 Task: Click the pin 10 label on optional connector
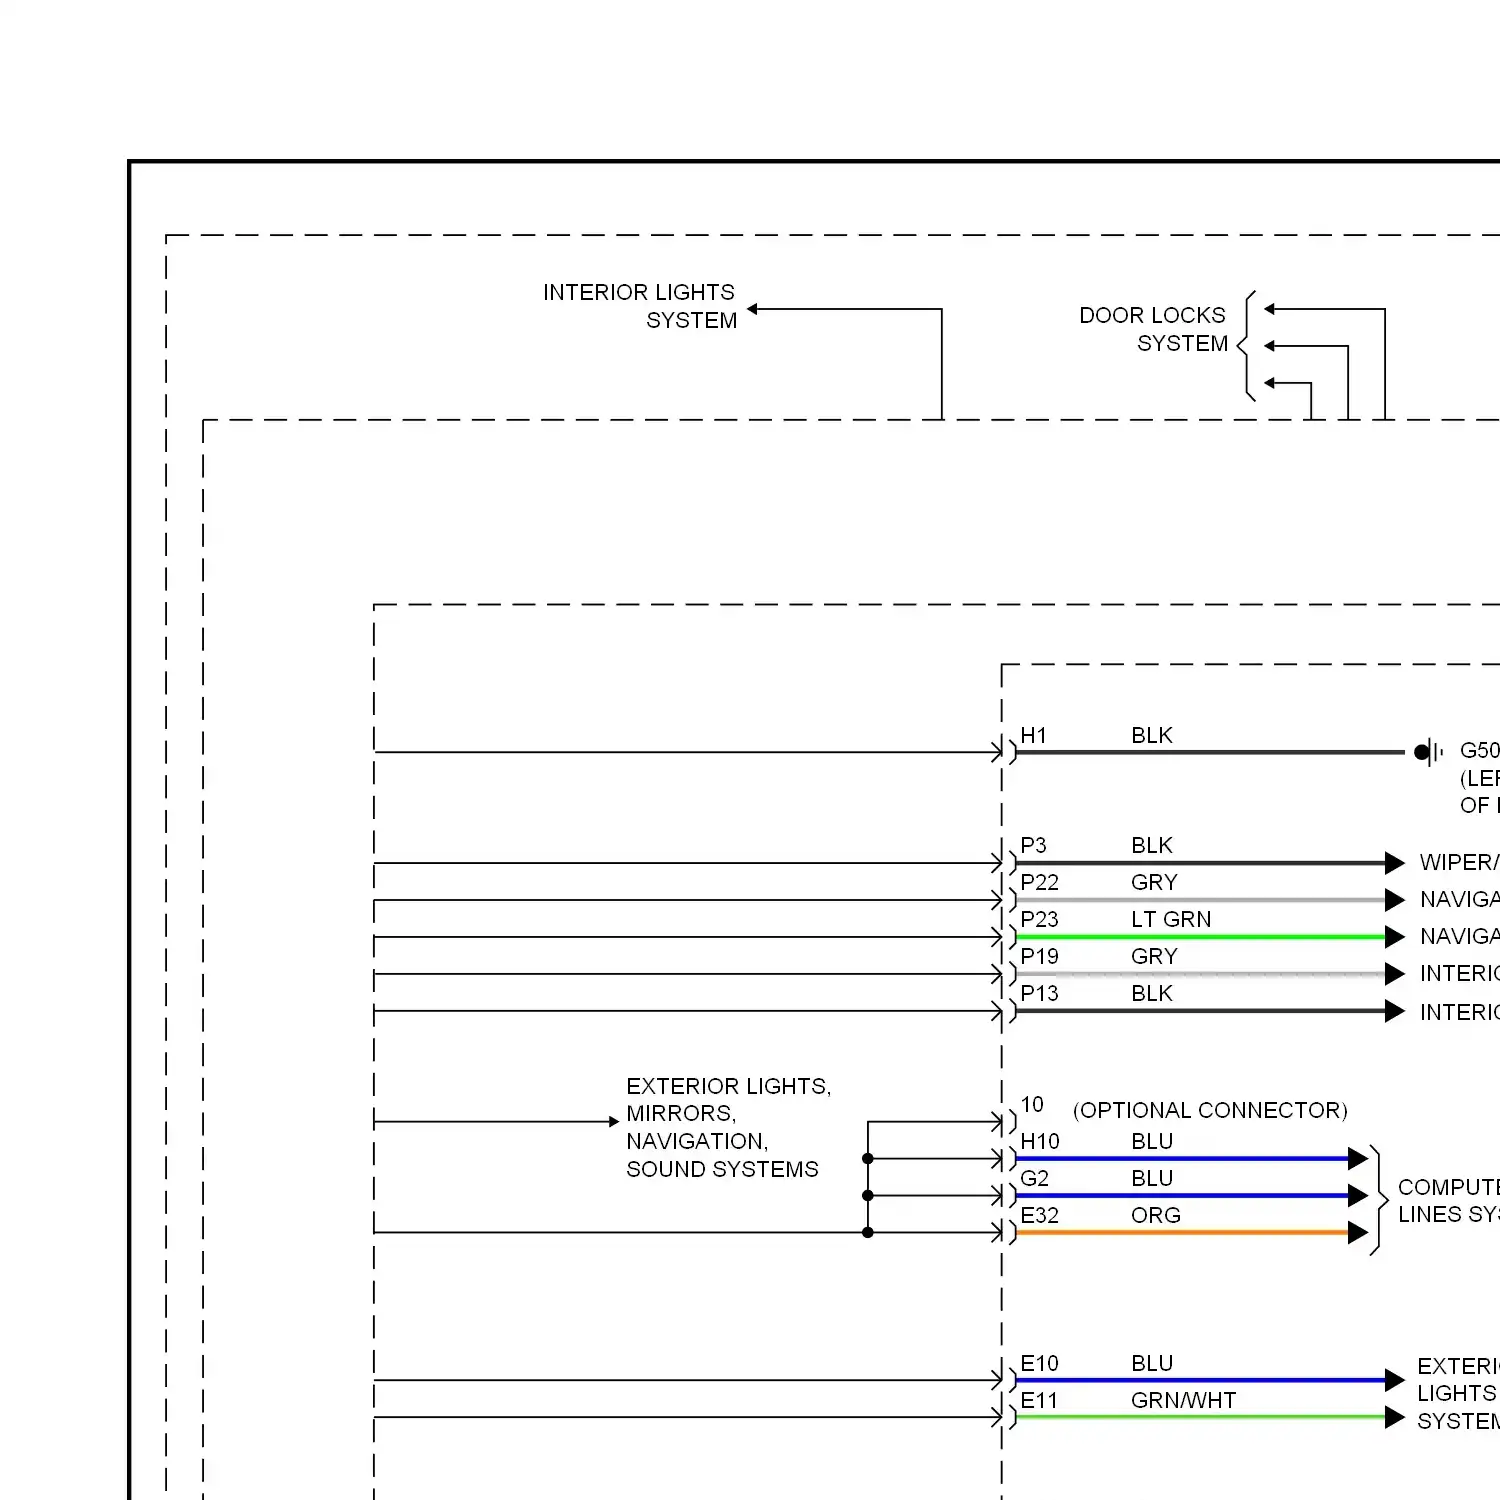[x=1032, y=1105]
